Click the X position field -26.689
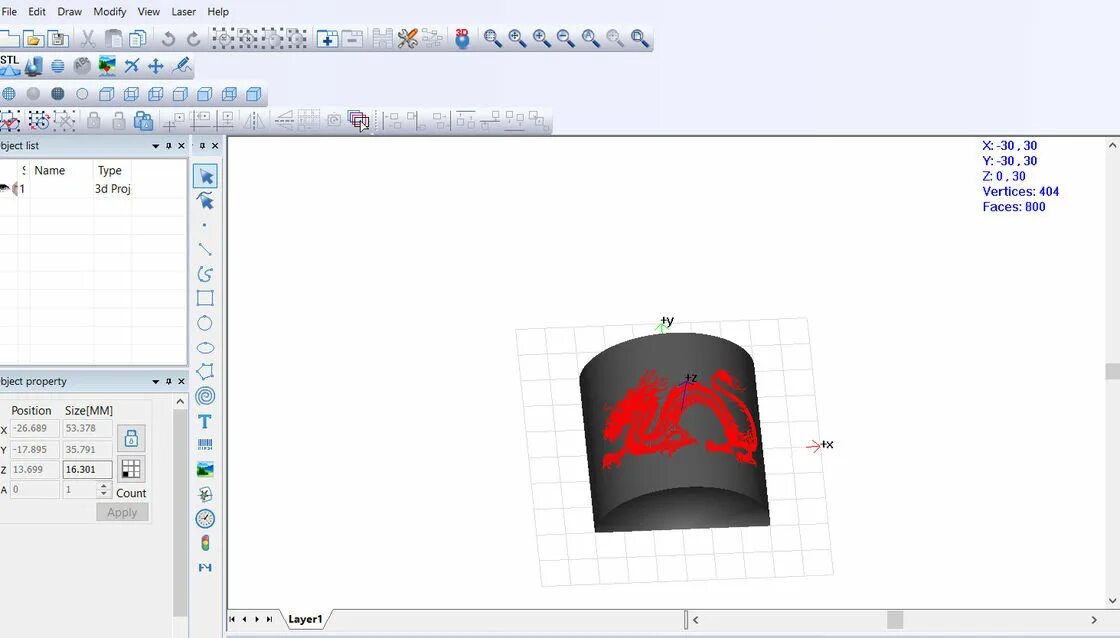This screenshot has height=638, width=1120. pos(34,429)
